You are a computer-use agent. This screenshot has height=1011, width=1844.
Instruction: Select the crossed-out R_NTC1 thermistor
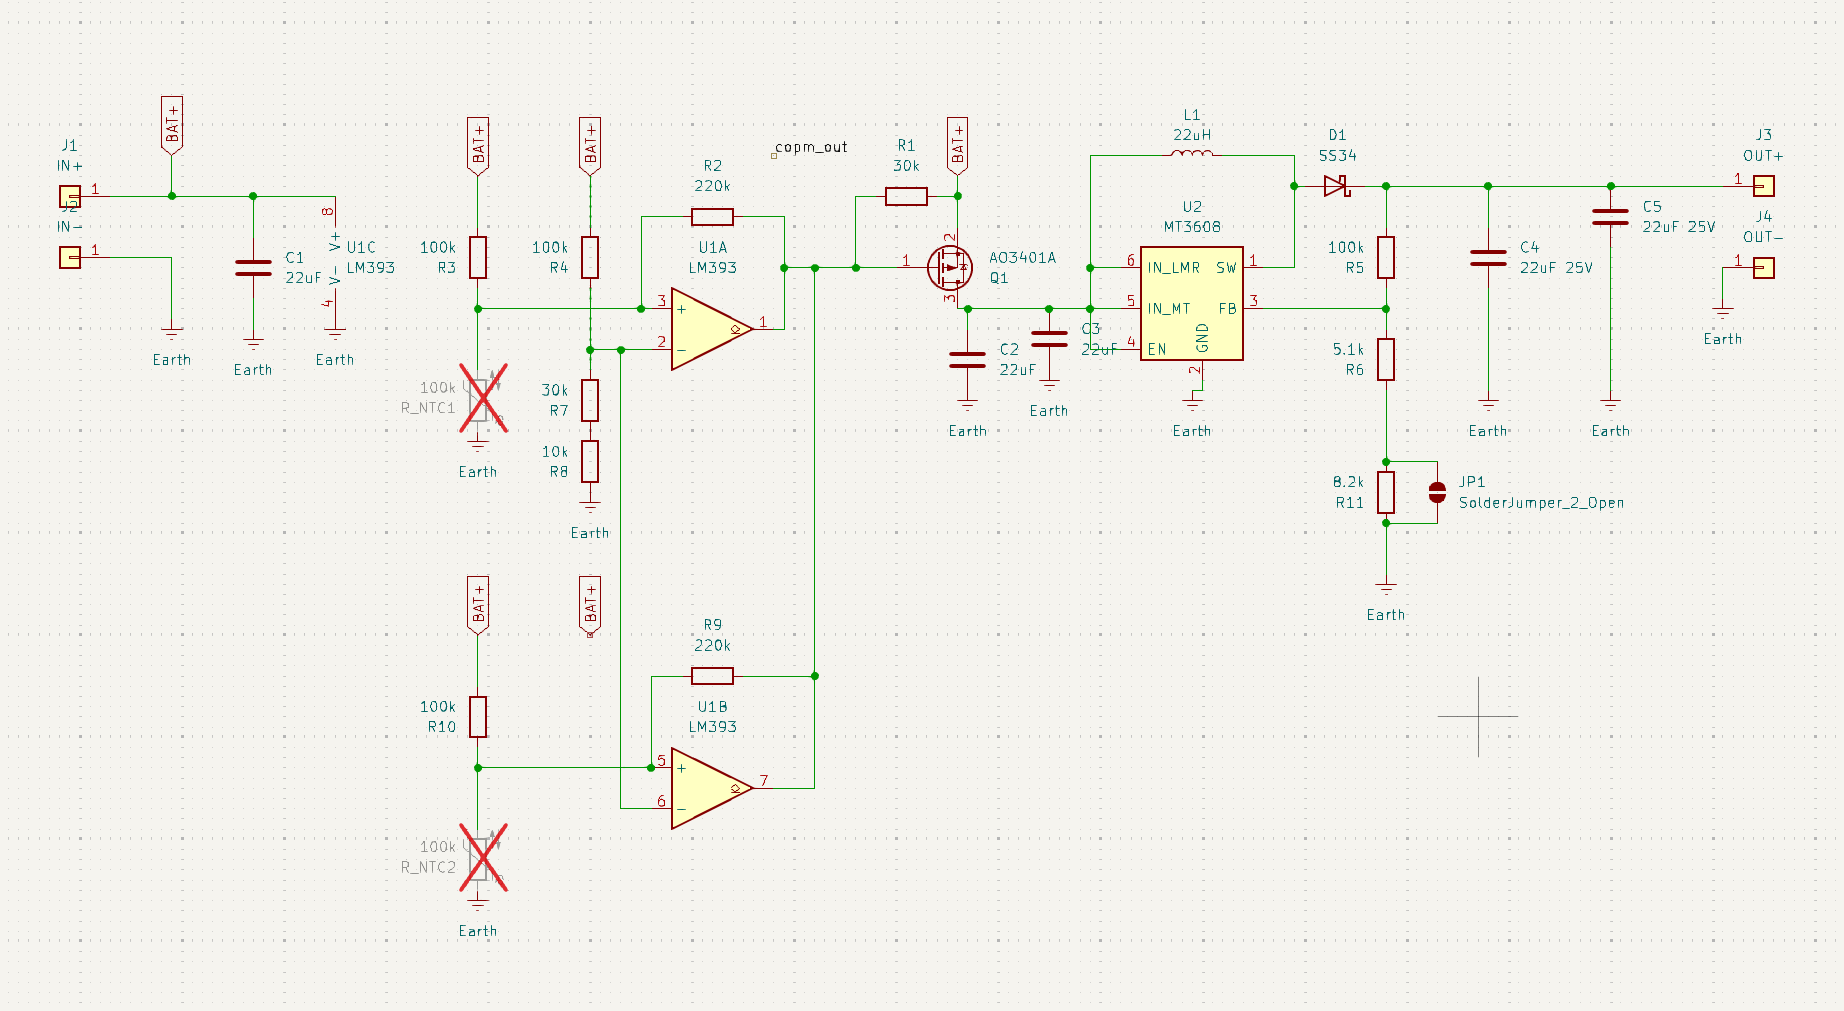479,398
